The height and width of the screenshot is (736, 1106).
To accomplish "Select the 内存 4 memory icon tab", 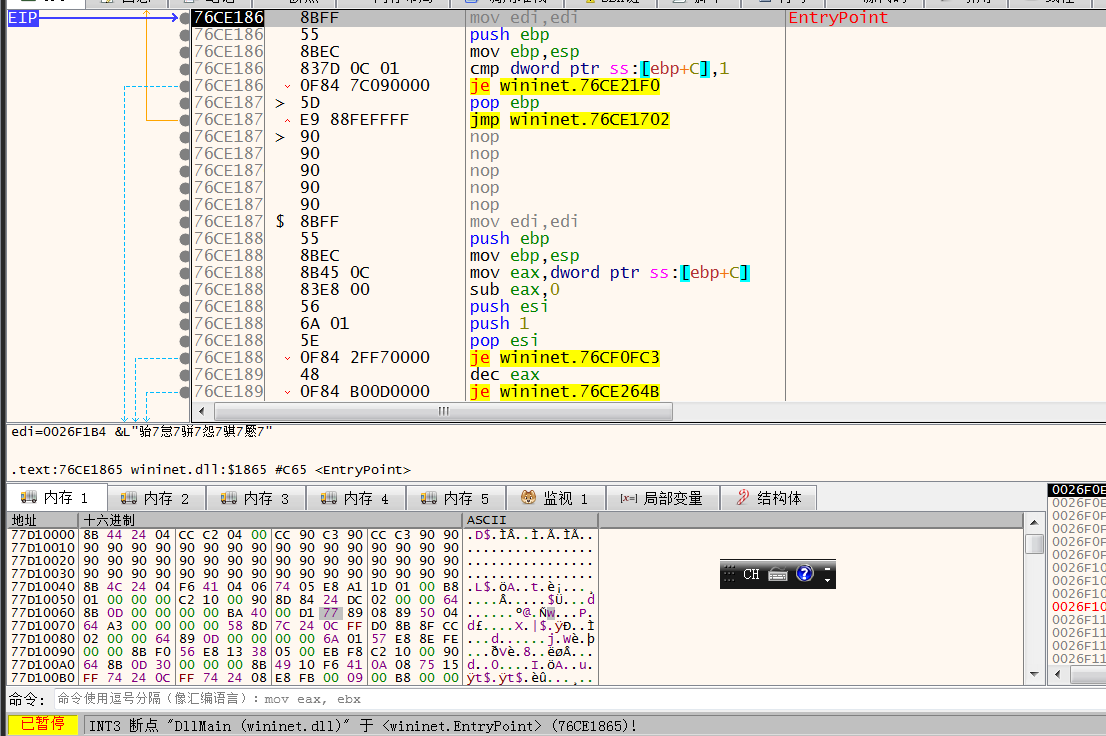I will [355, 498].
